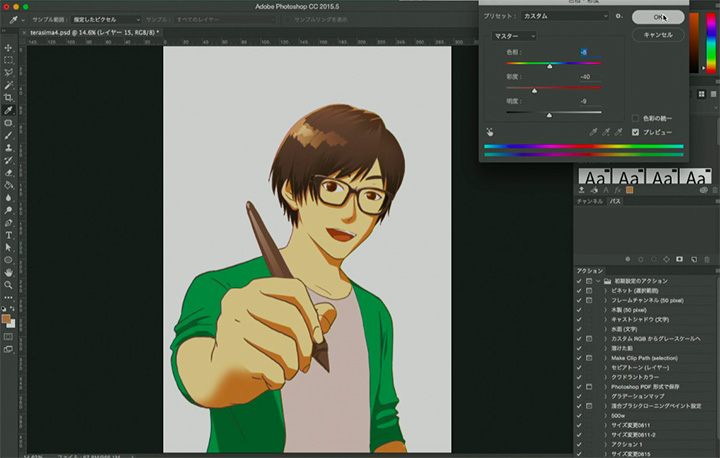Select the Eraser tool

click(x=8, y=173)
